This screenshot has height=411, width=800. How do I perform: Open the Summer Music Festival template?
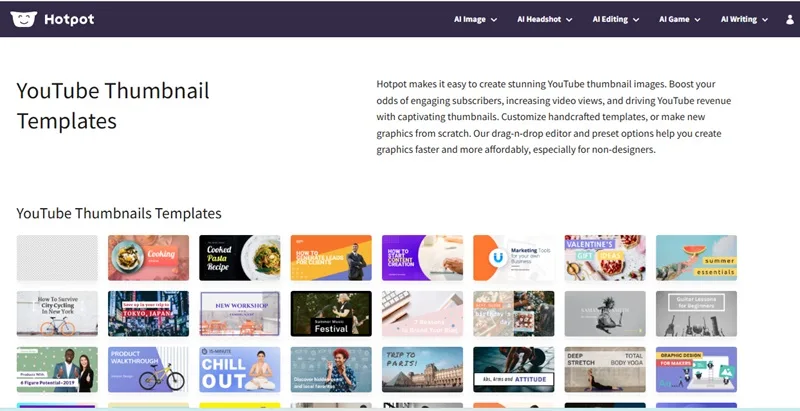(331, 314)
